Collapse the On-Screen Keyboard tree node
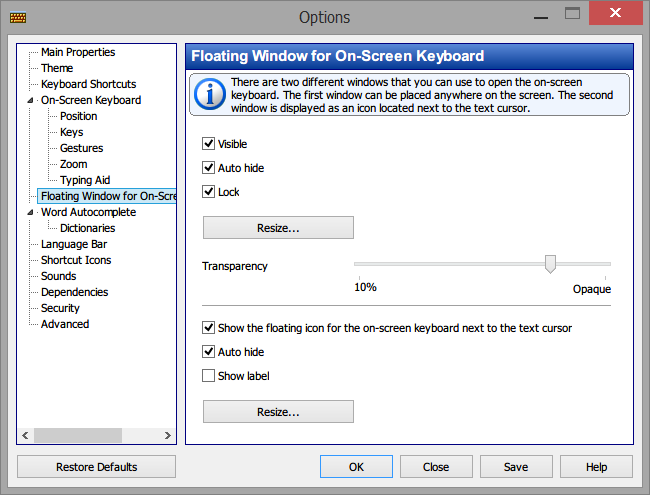The width and height of the screenshot is (650, 495). coord(30,100)
